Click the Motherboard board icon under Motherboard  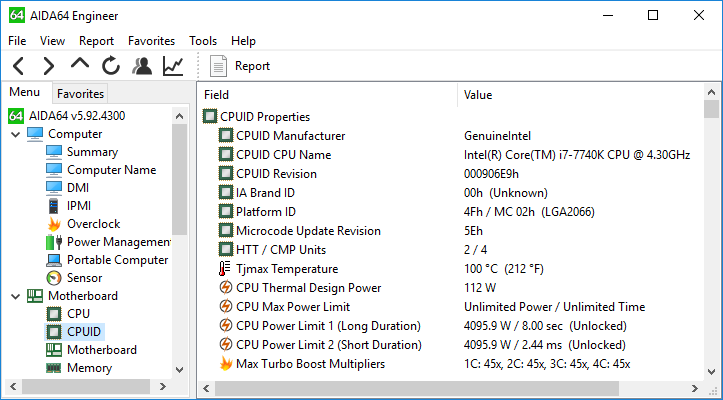pyautogui.click(x=54, y=350)
